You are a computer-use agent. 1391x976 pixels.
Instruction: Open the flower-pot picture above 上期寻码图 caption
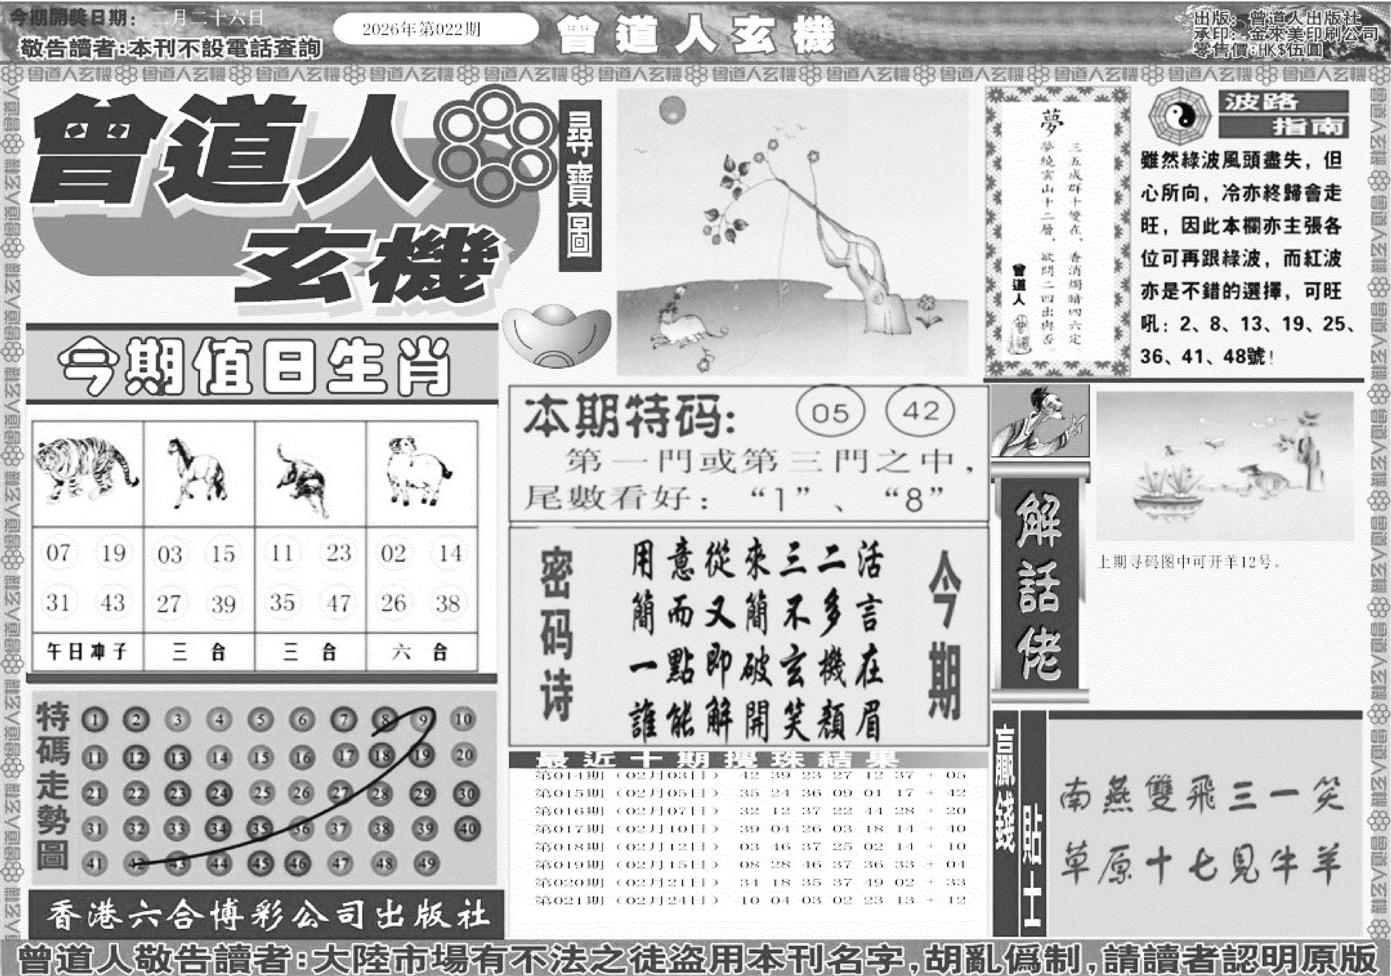click(x=1224, y=466)
